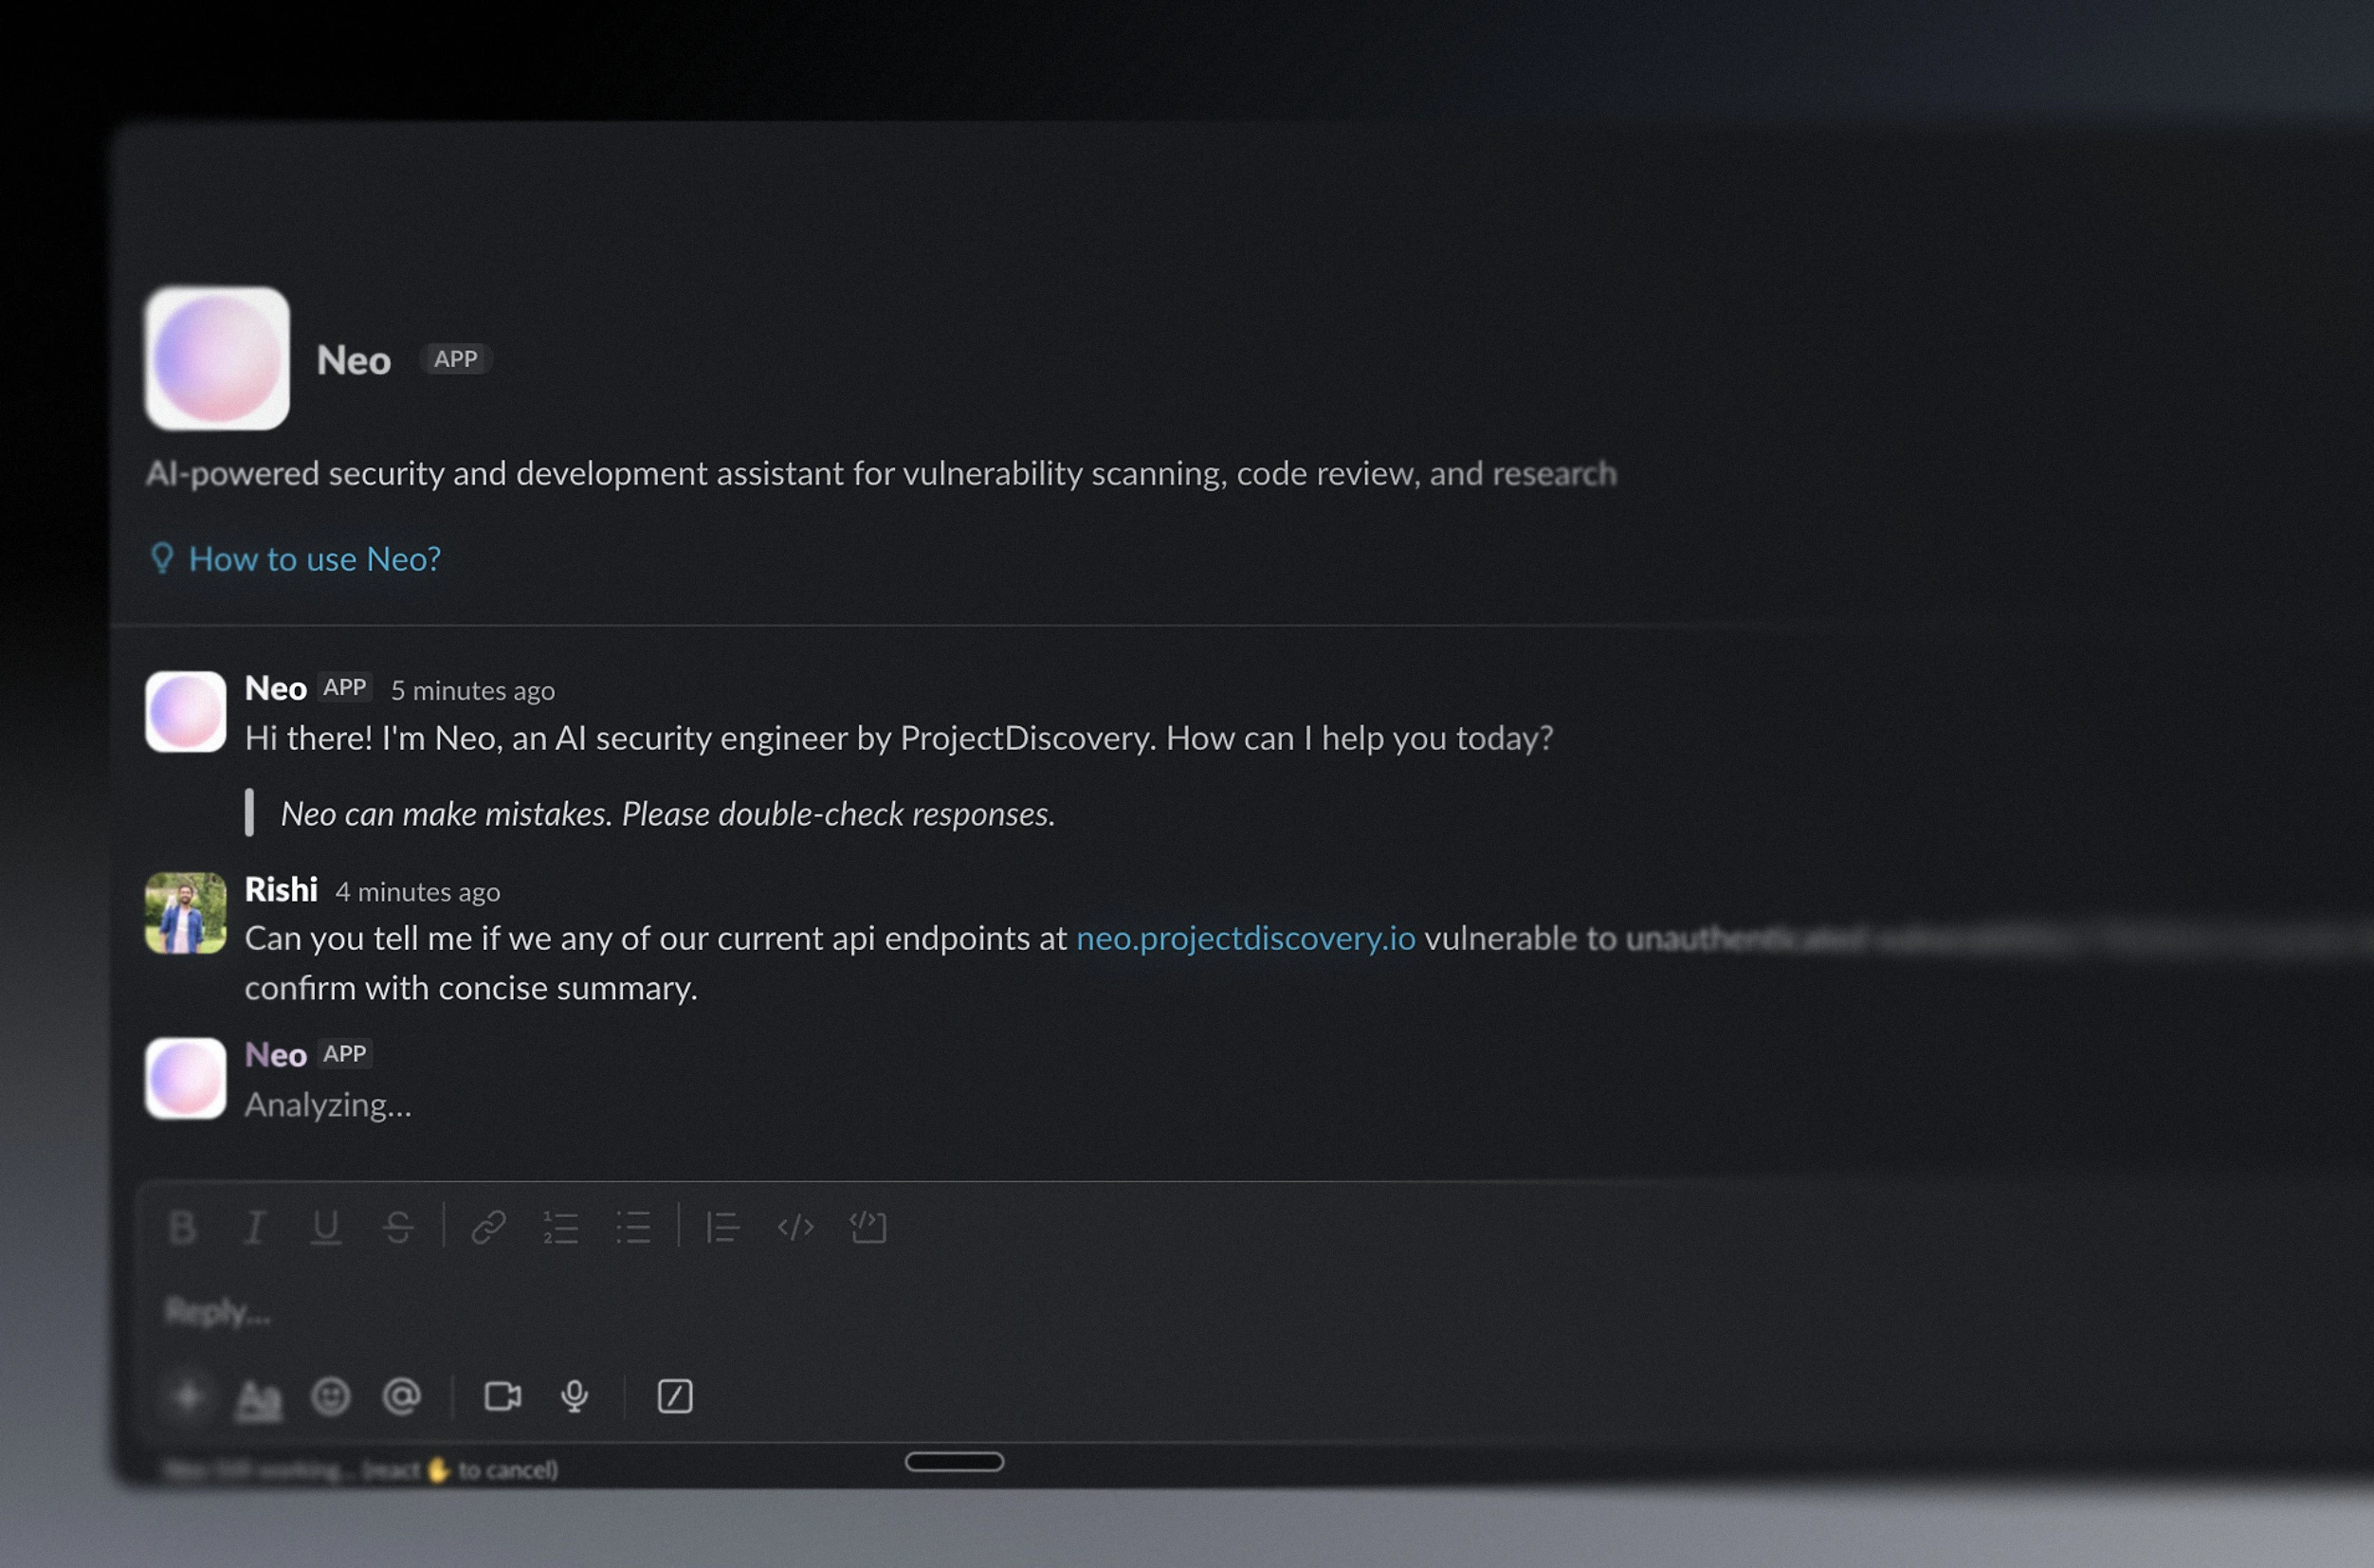This screenshot has height=1568, width=2374.
Task: Click the AI-powered security assistant description
Action: click(881, 473)
